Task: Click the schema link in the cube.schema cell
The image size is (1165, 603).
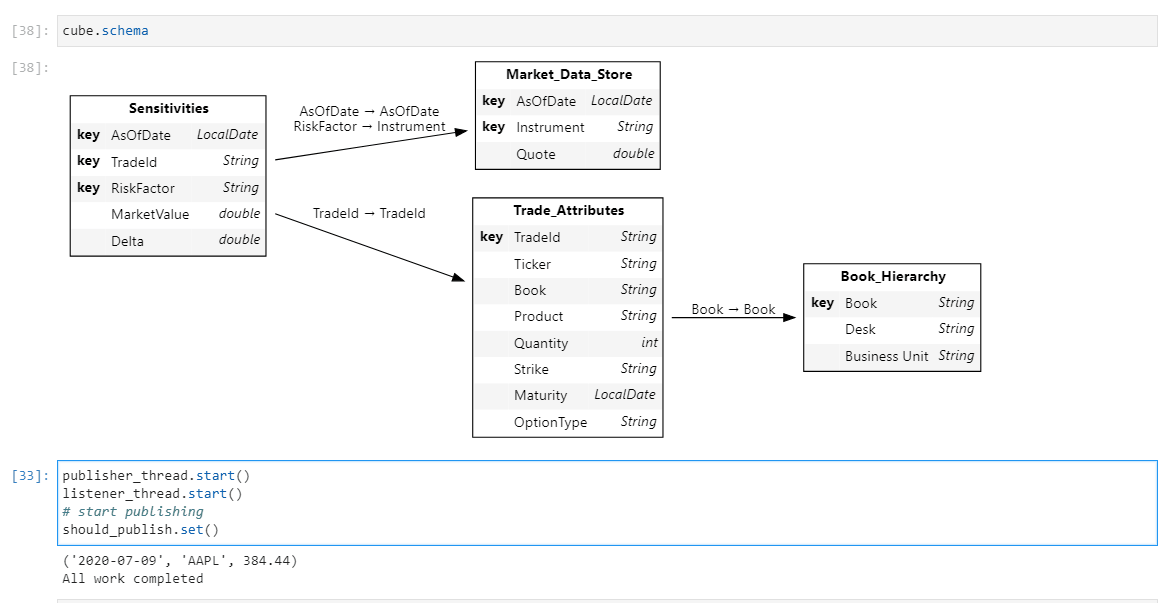Action: pos(125,30)
